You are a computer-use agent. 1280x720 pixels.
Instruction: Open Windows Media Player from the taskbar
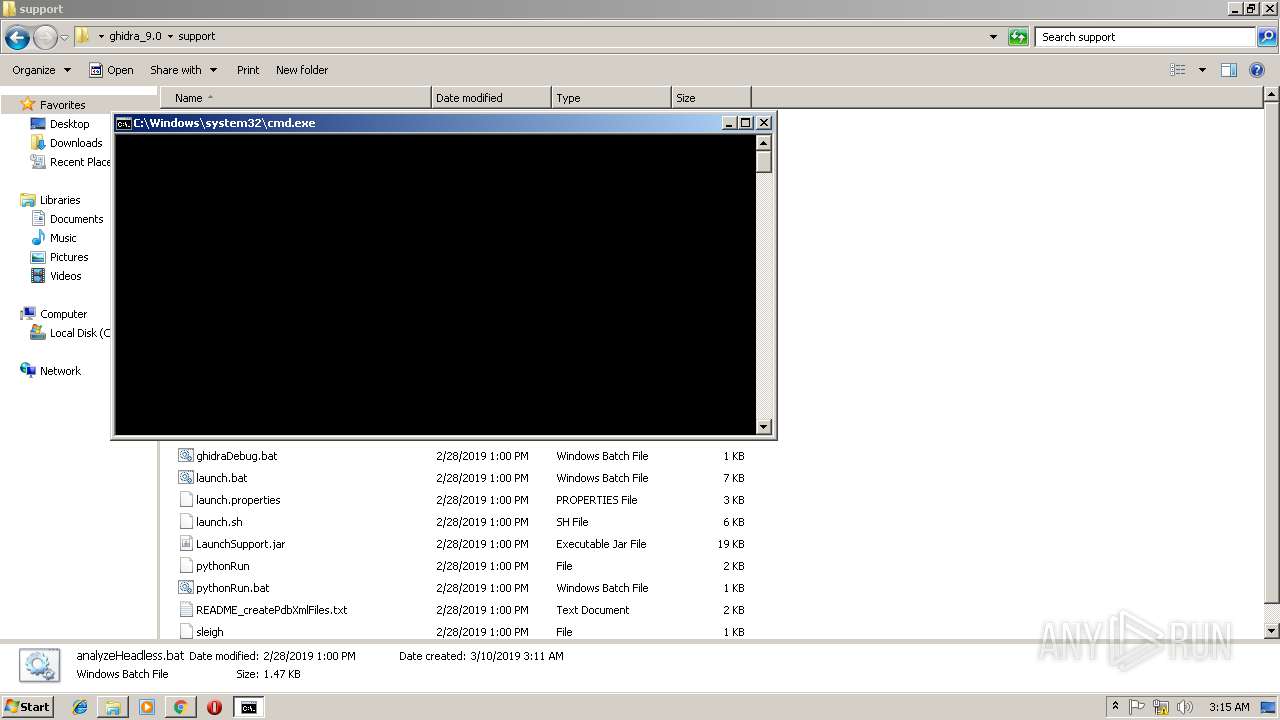[x=147, y=707]
